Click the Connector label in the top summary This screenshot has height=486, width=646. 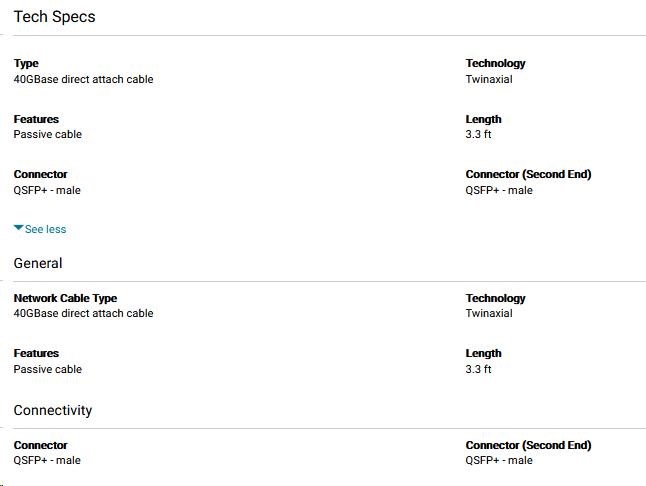coord(40,174)
